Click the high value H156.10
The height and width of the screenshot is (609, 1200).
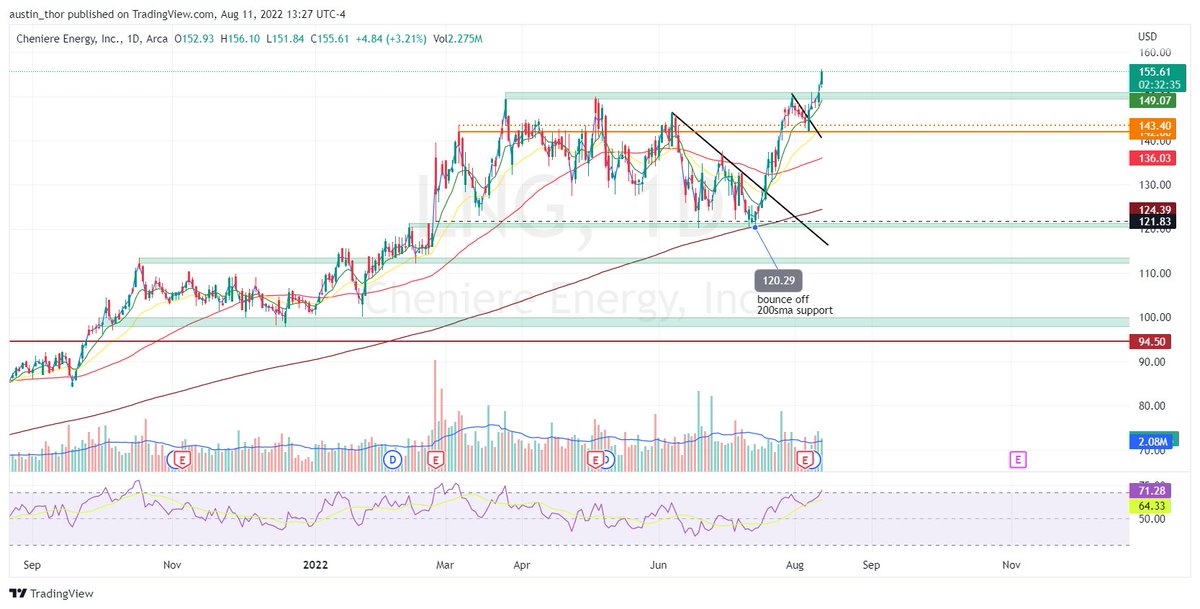click(241, 38)
